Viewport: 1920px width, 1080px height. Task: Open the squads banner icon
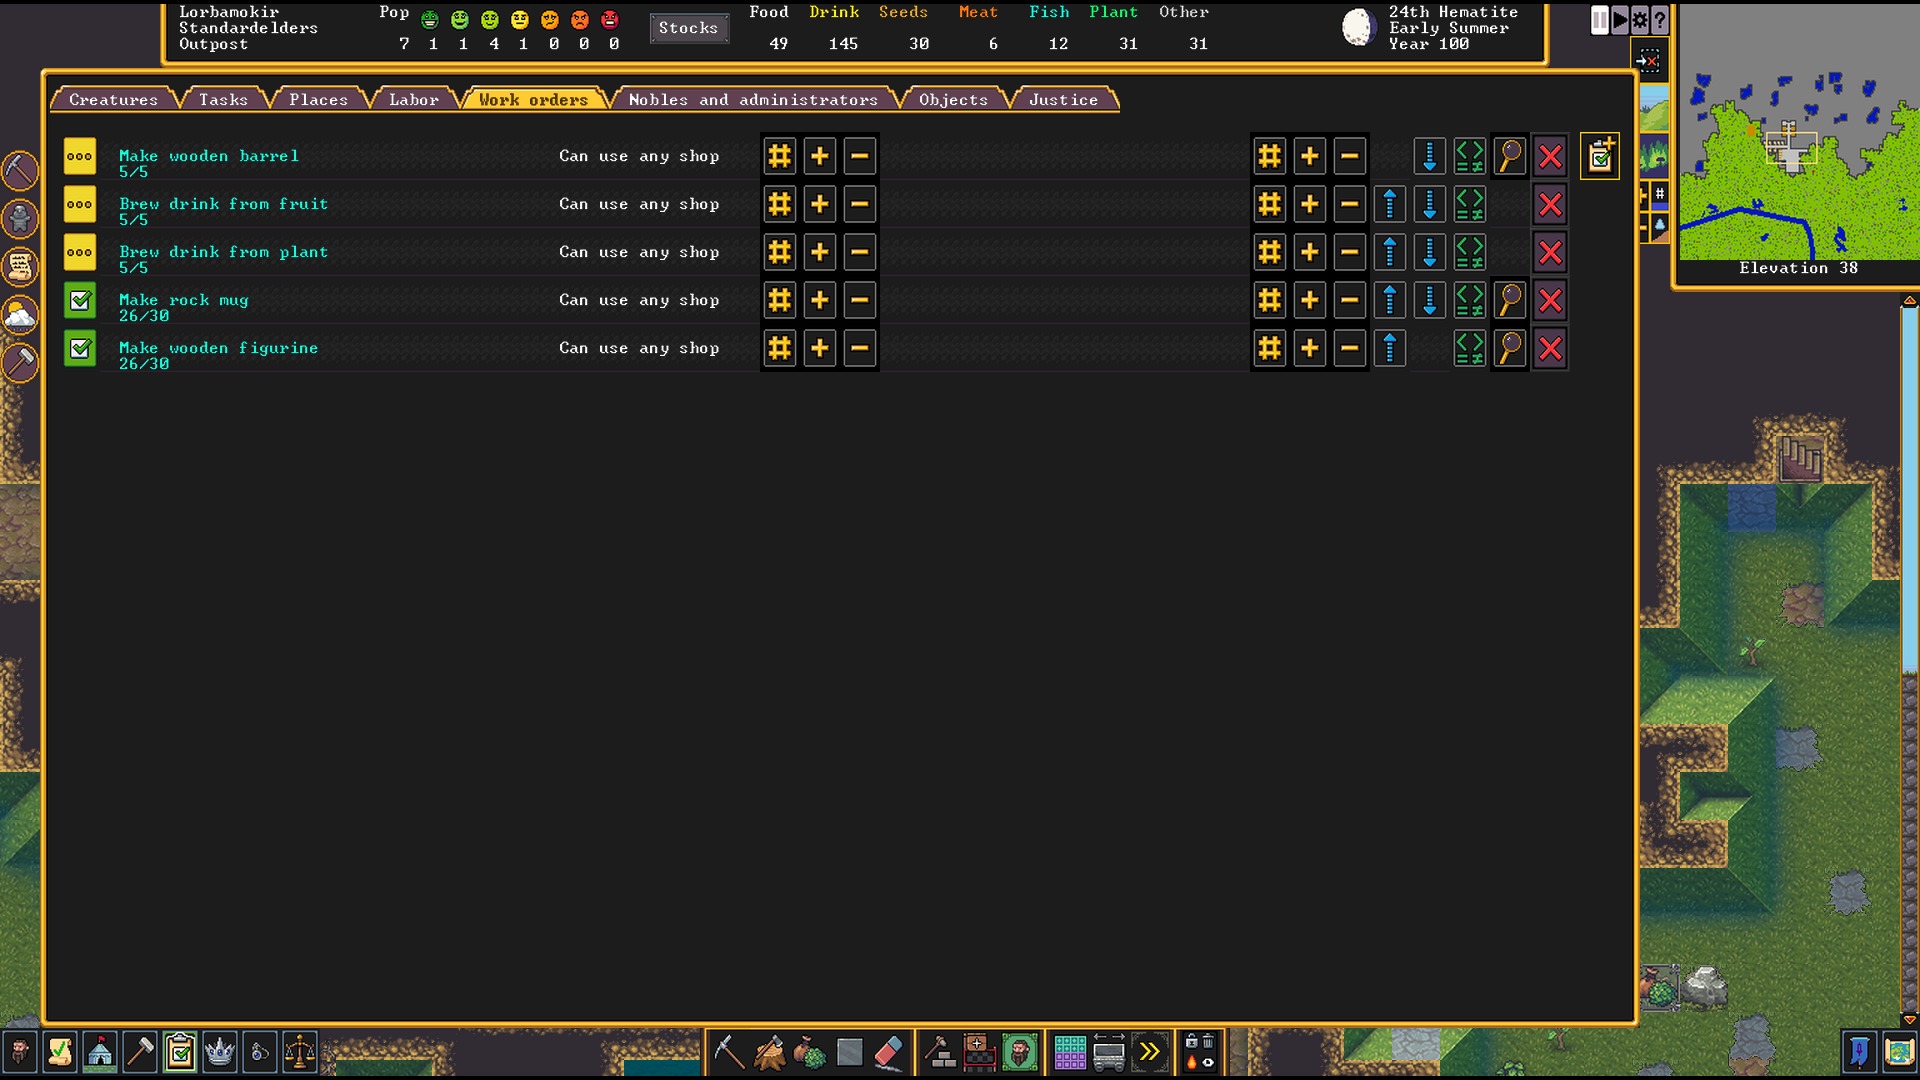point(1859,1052)
